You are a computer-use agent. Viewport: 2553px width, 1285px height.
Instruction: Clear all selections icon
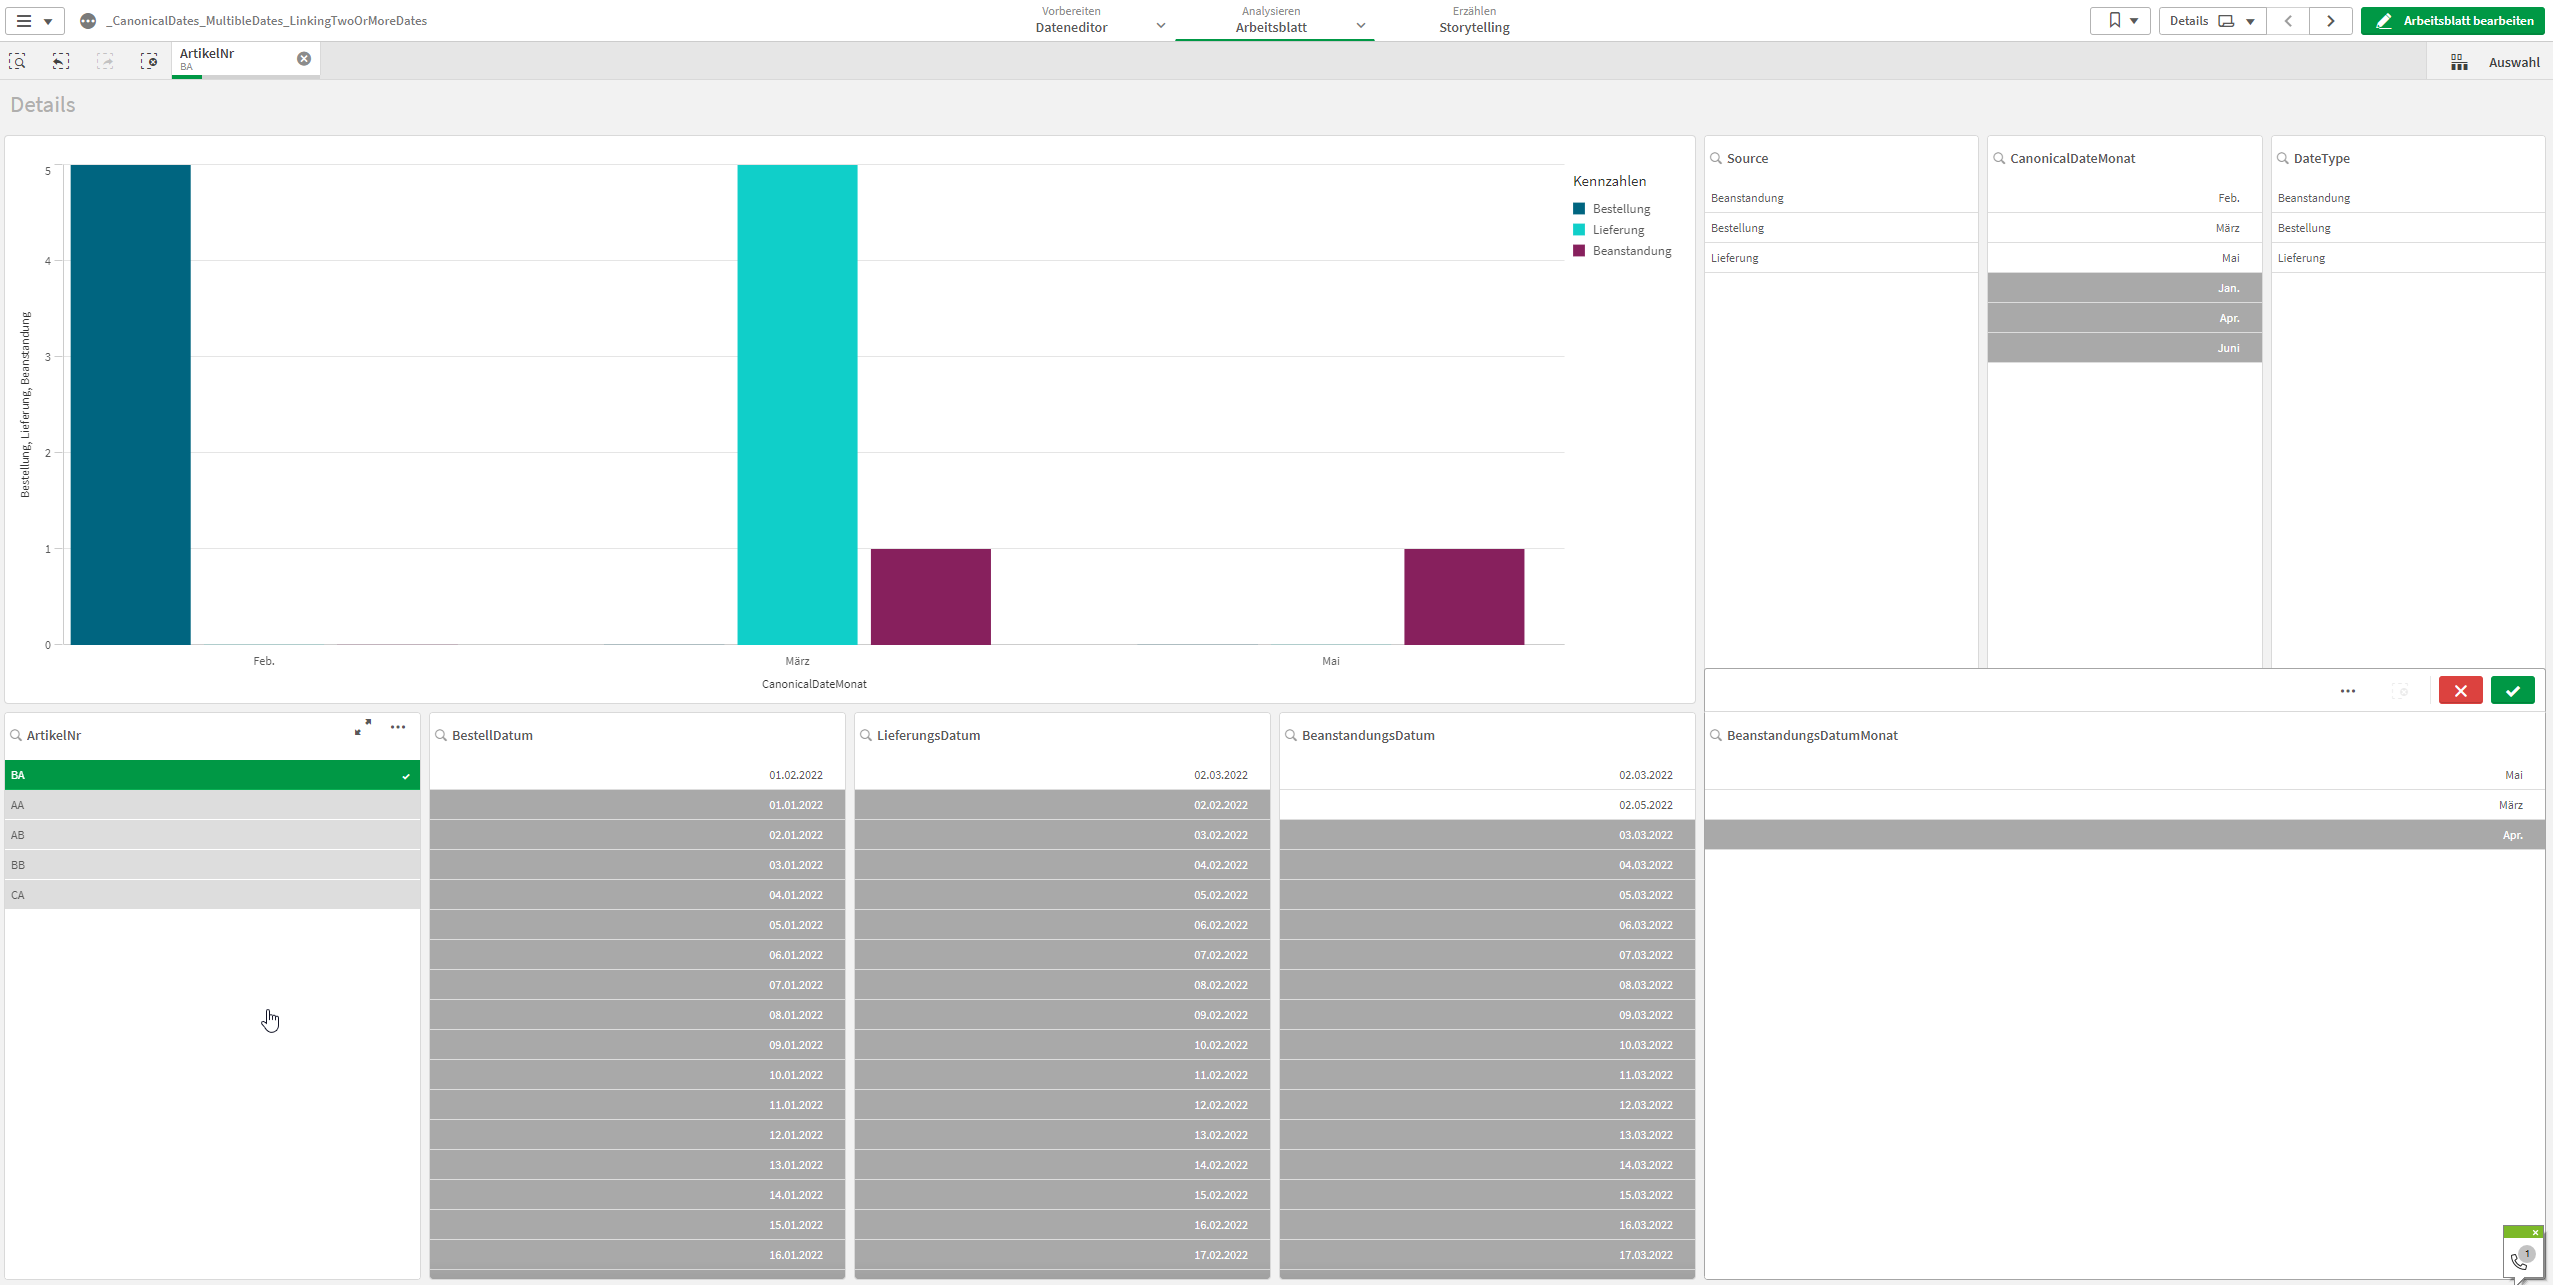coord(149,62)
